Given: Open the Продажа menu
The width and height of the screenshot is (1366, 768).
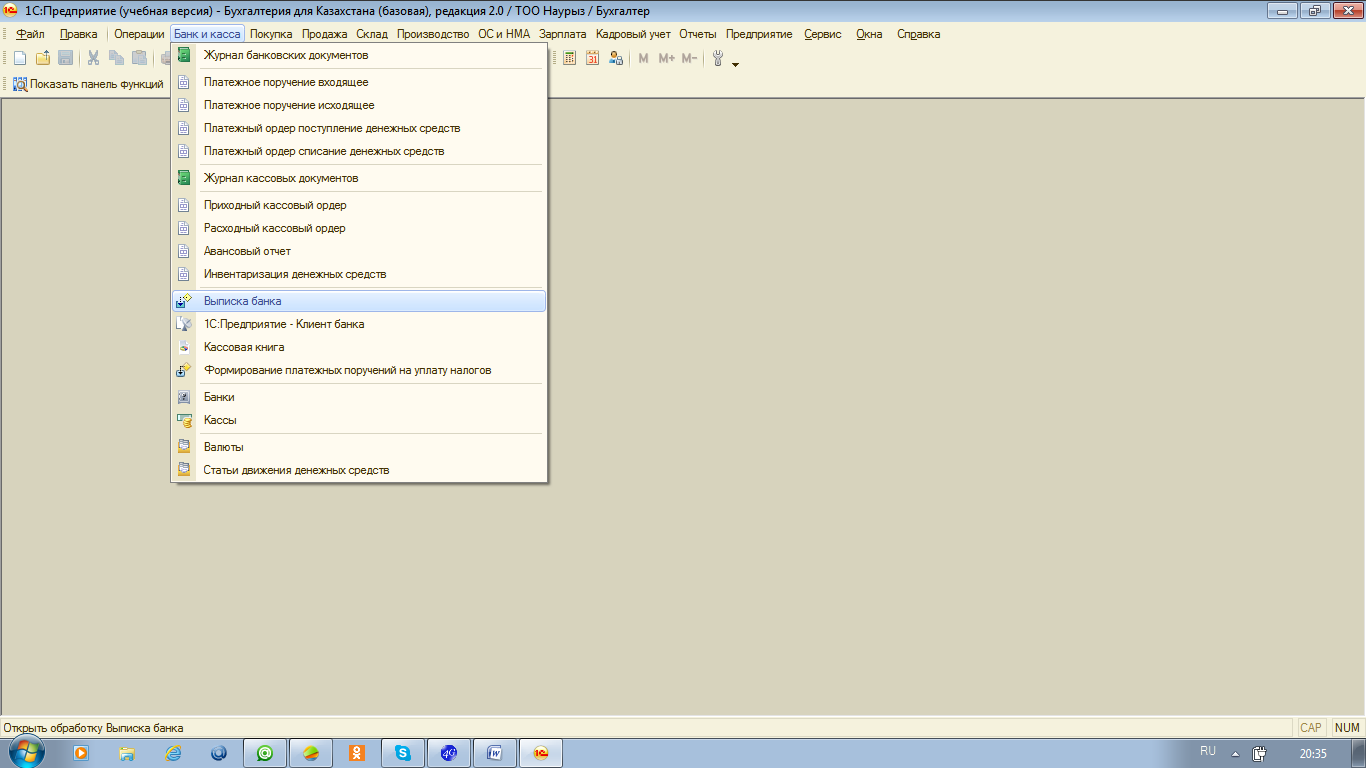Looking at the screenshot, I should coord(325,34).
